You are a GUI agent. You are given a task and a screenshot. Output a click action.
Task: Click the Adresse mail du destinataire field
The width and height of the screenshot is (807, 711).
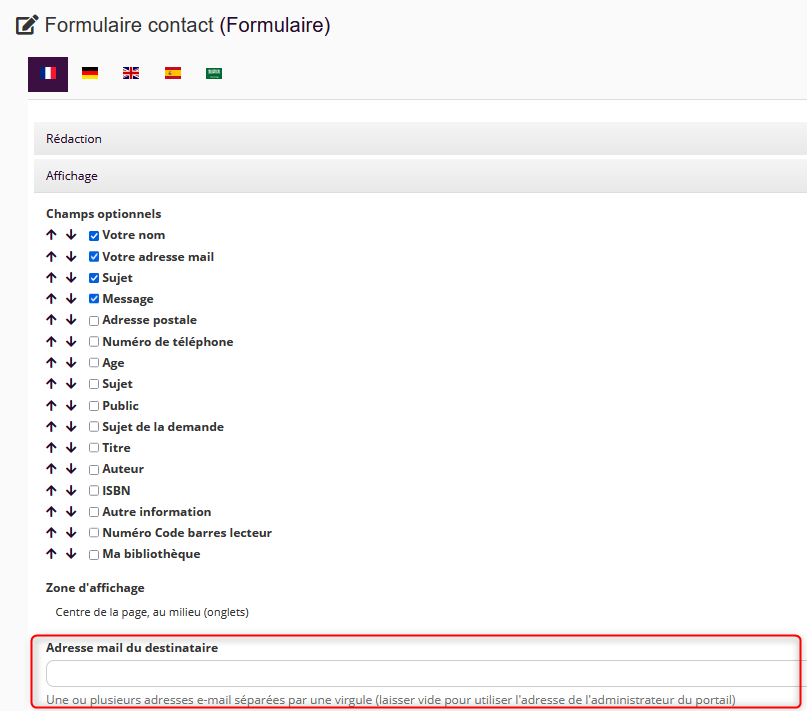420,673
